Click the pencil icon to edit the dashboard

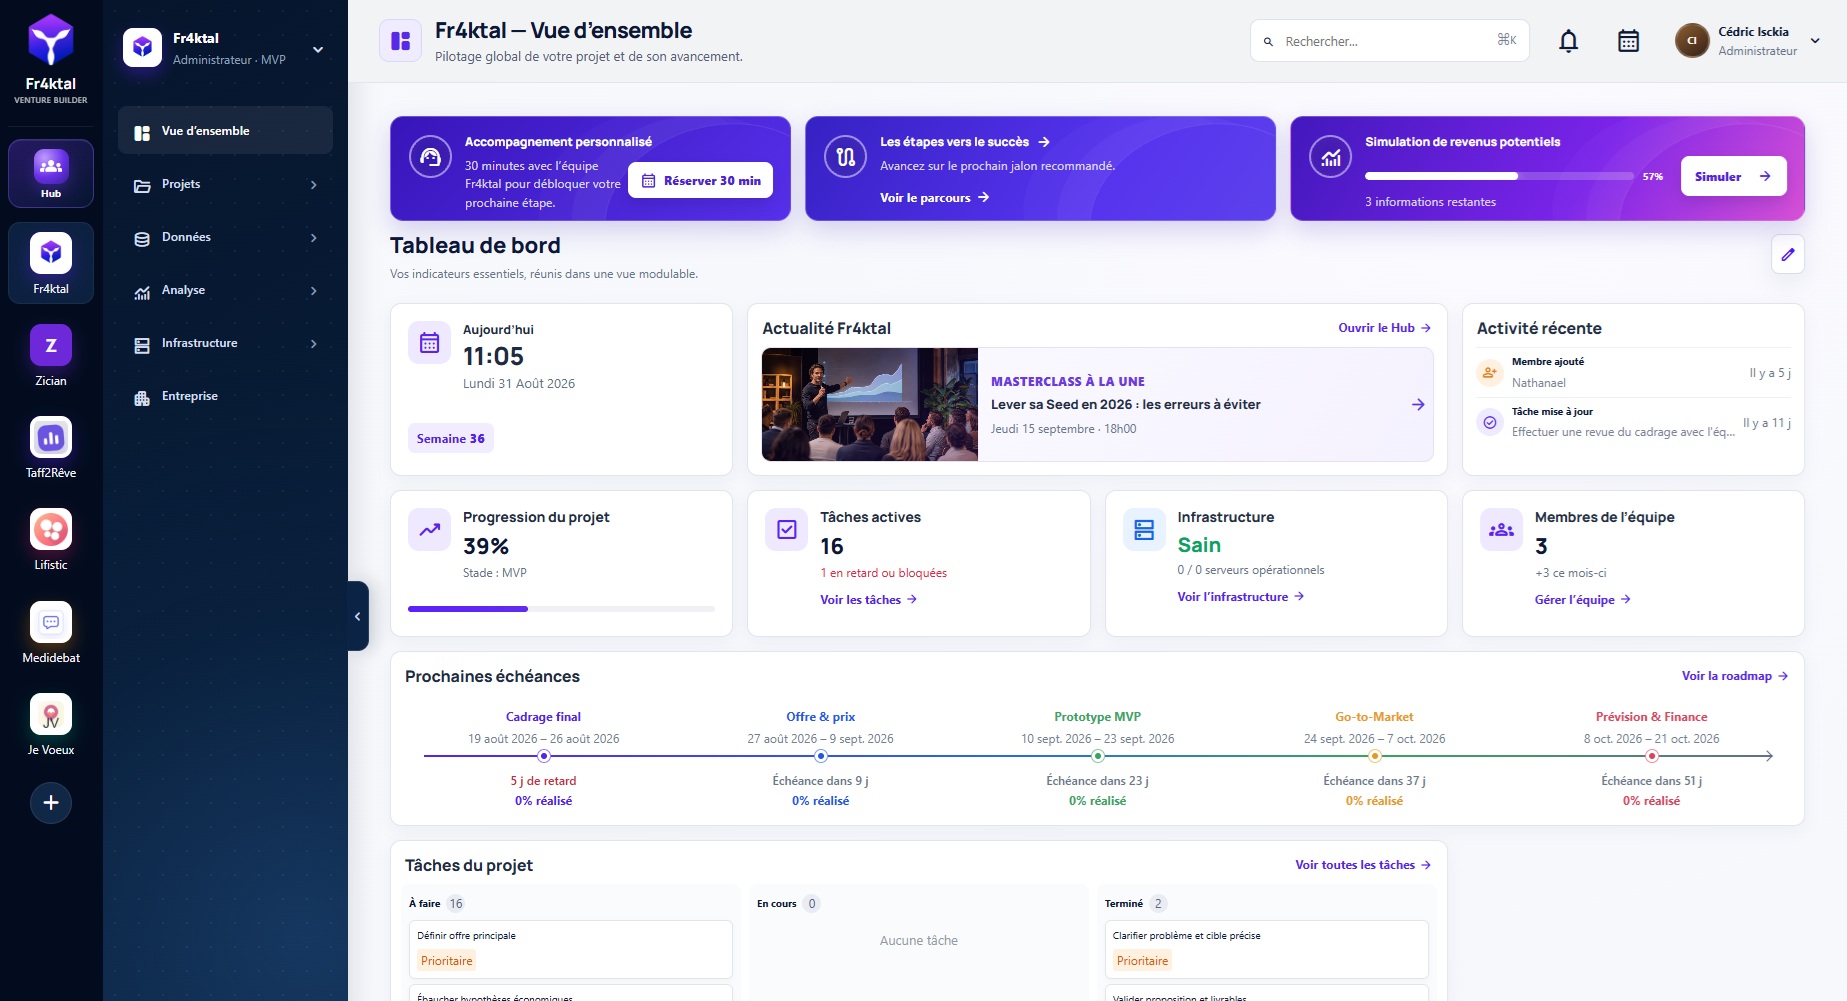[1788, 254]
